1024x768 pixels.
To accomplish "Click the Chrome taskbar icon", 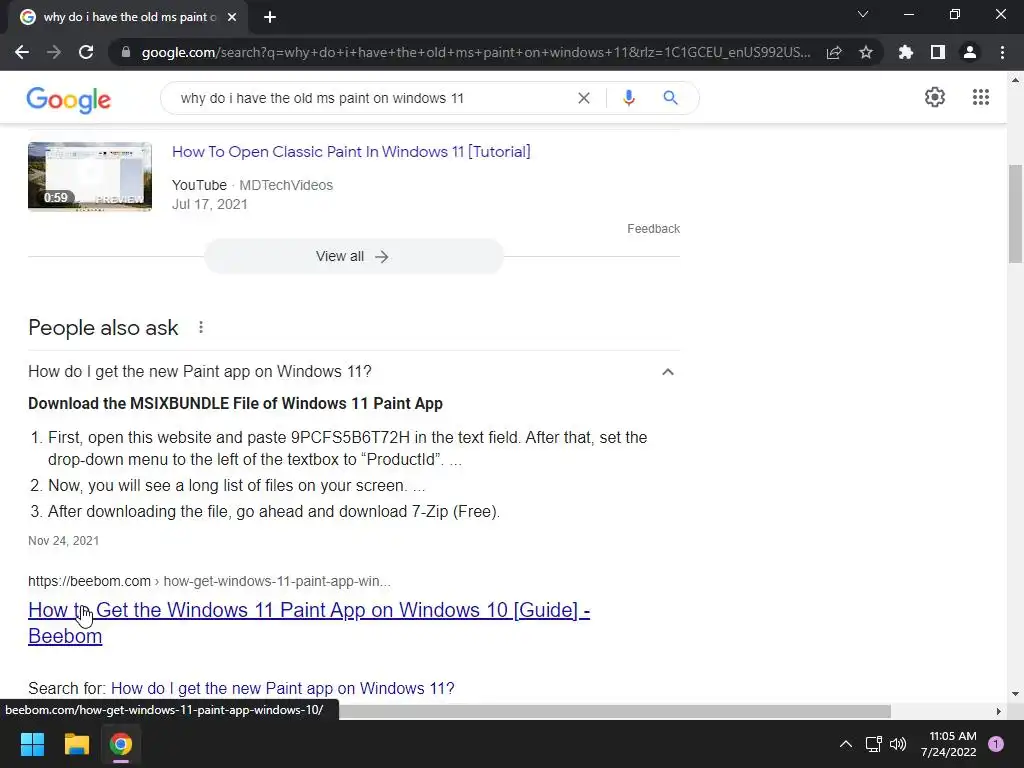I will (121, 744).
